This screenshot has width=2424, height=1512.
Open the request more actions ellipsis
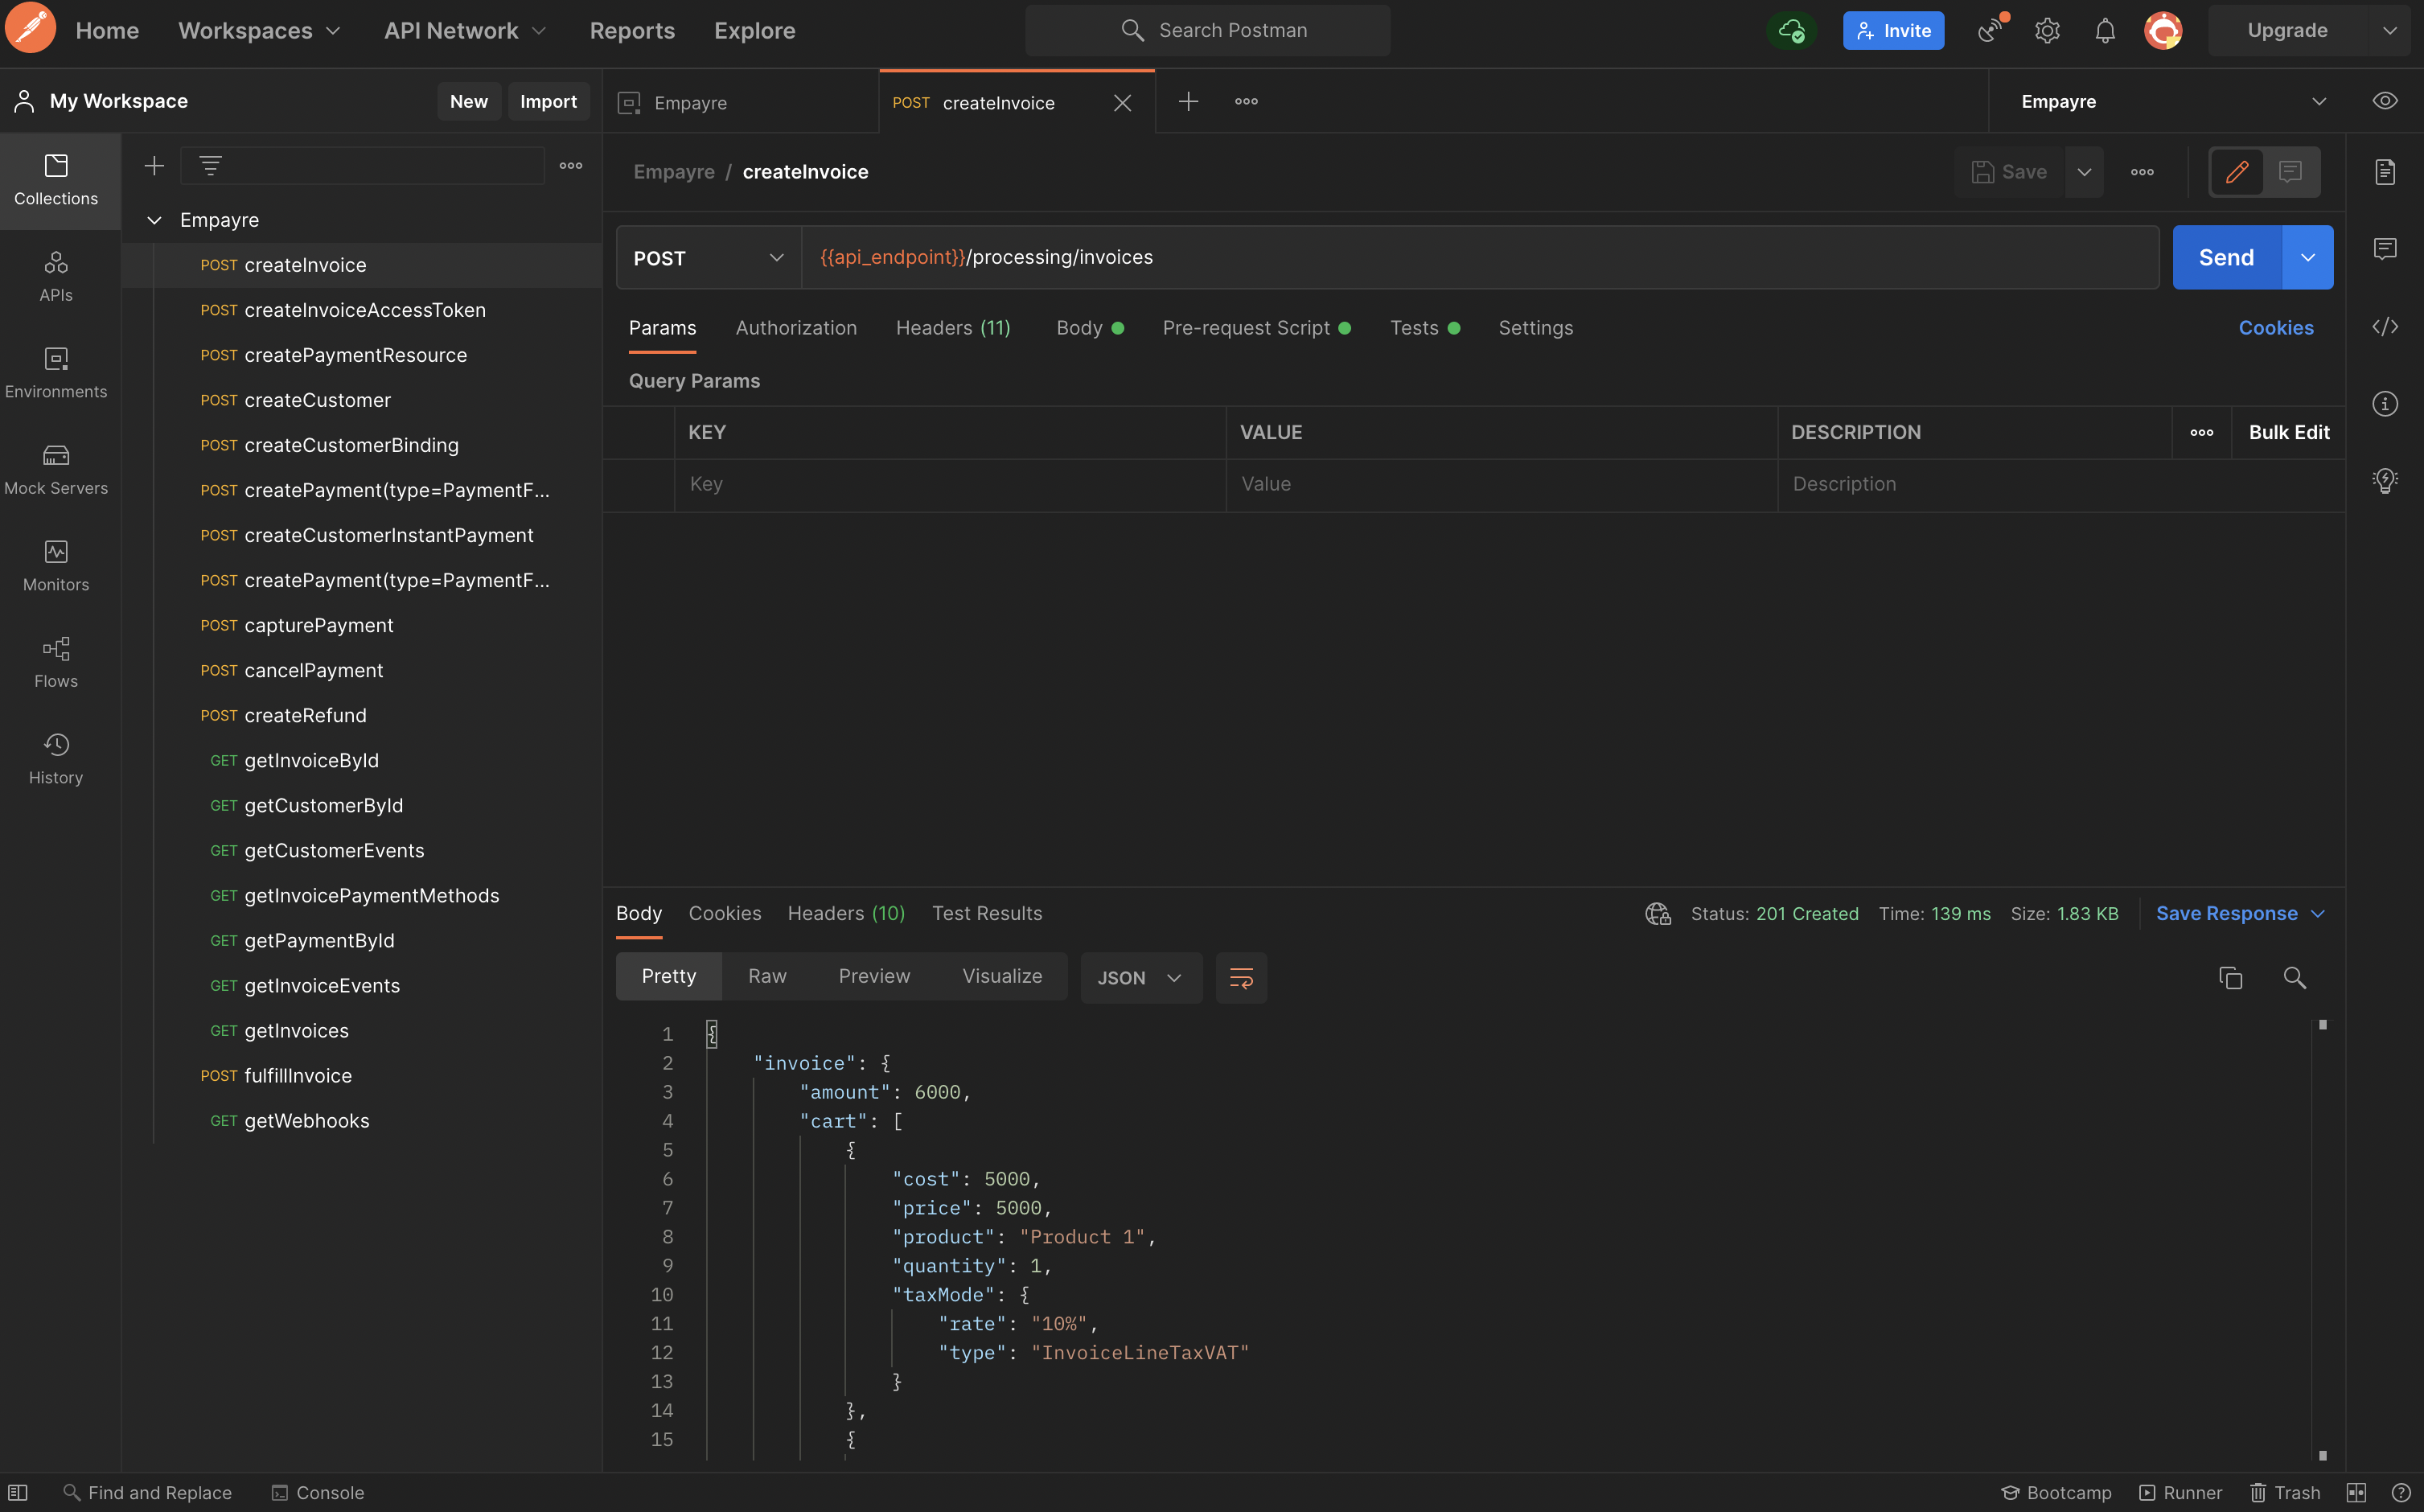[x=2142, y=172]
